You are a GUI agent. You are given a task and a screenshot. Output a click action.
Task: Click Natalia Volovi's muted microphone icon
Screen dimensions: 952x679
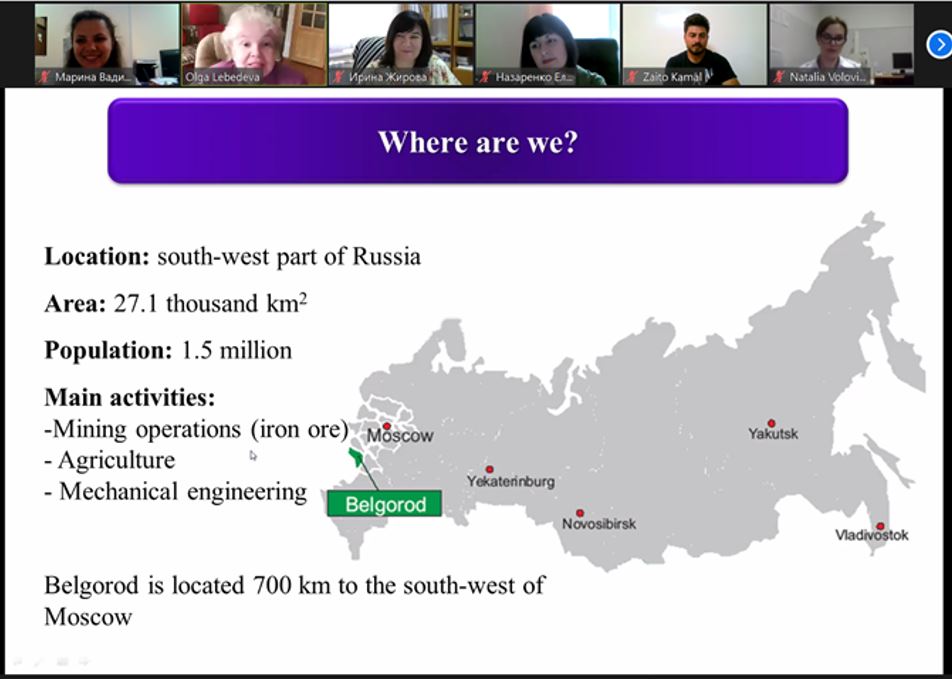click(779, 76)
